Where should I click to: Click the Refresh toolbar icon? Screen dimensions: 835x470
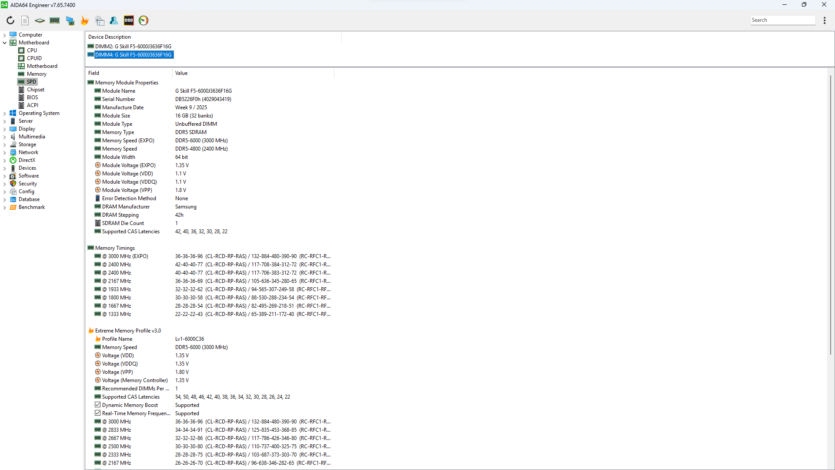(10, 20)
